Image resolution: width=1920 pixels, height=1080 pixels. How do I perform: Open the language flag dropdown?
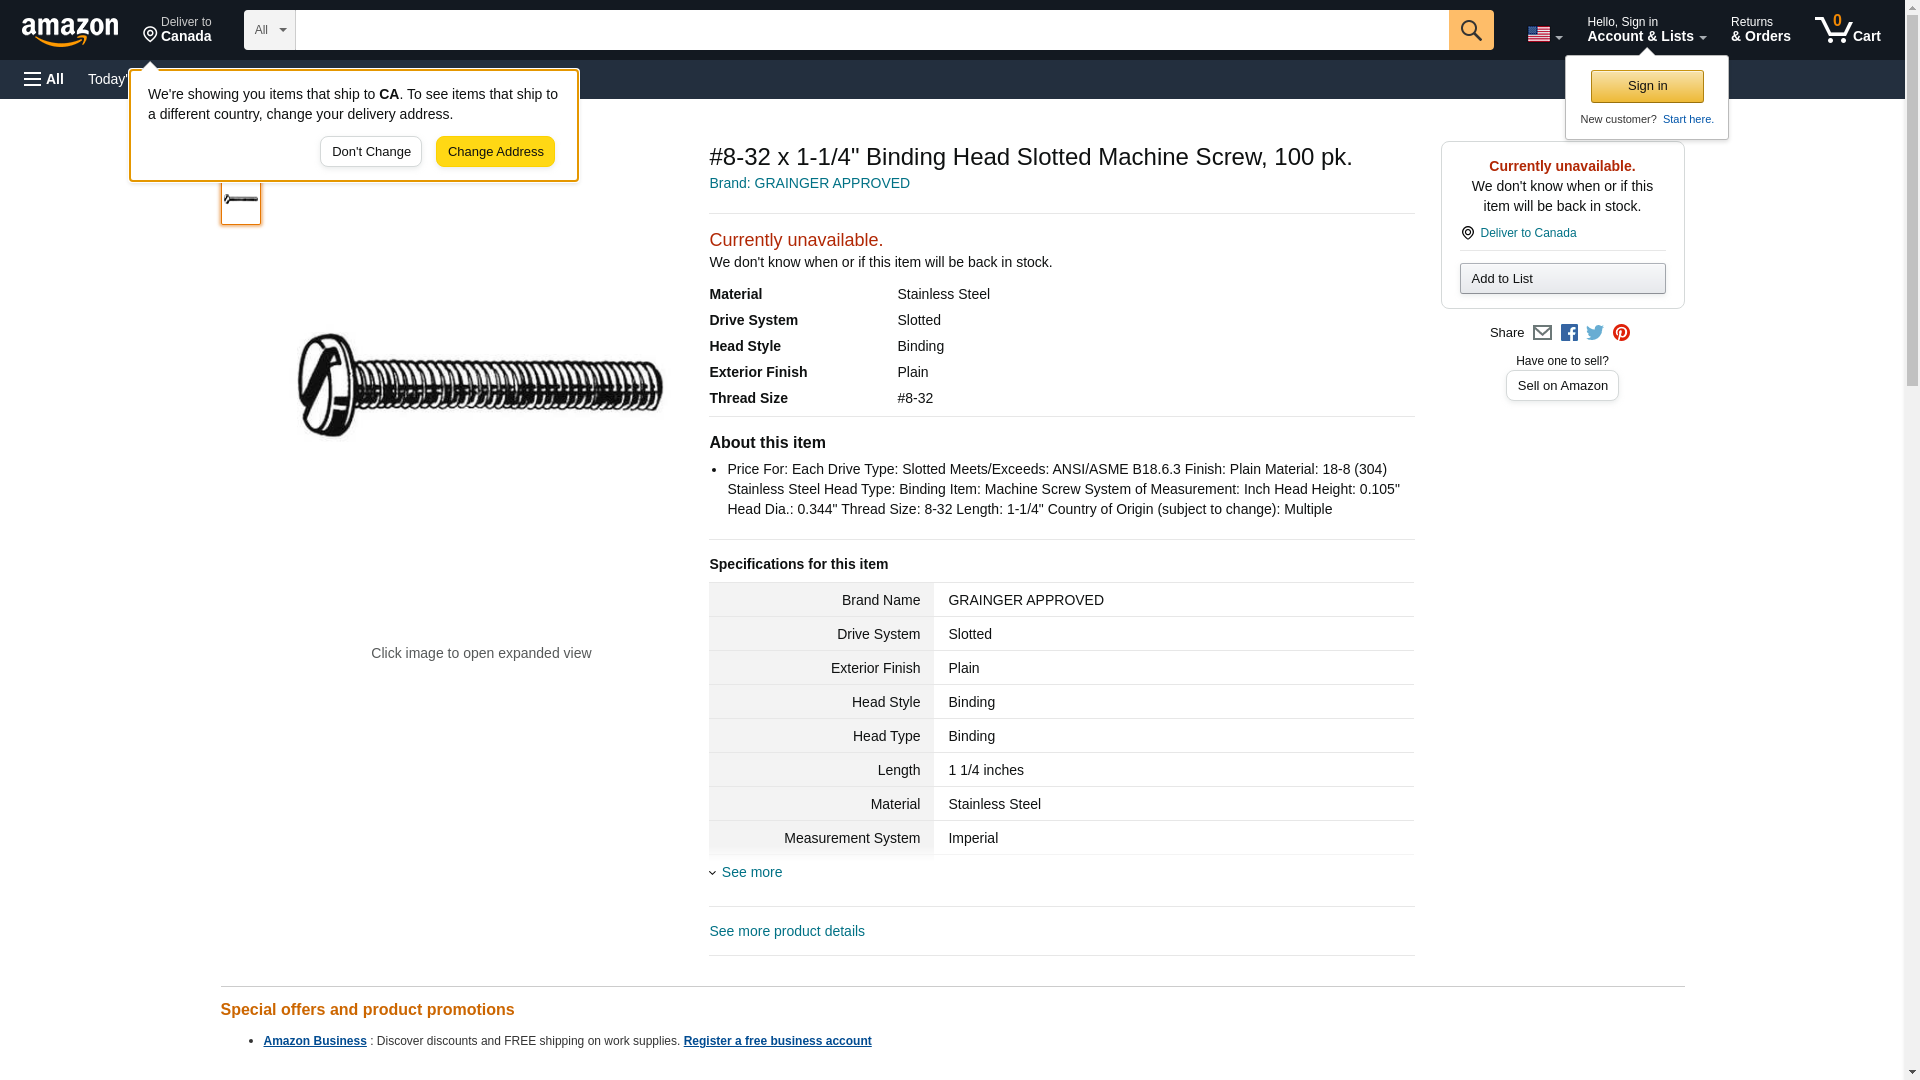[x=1544, y=34]
